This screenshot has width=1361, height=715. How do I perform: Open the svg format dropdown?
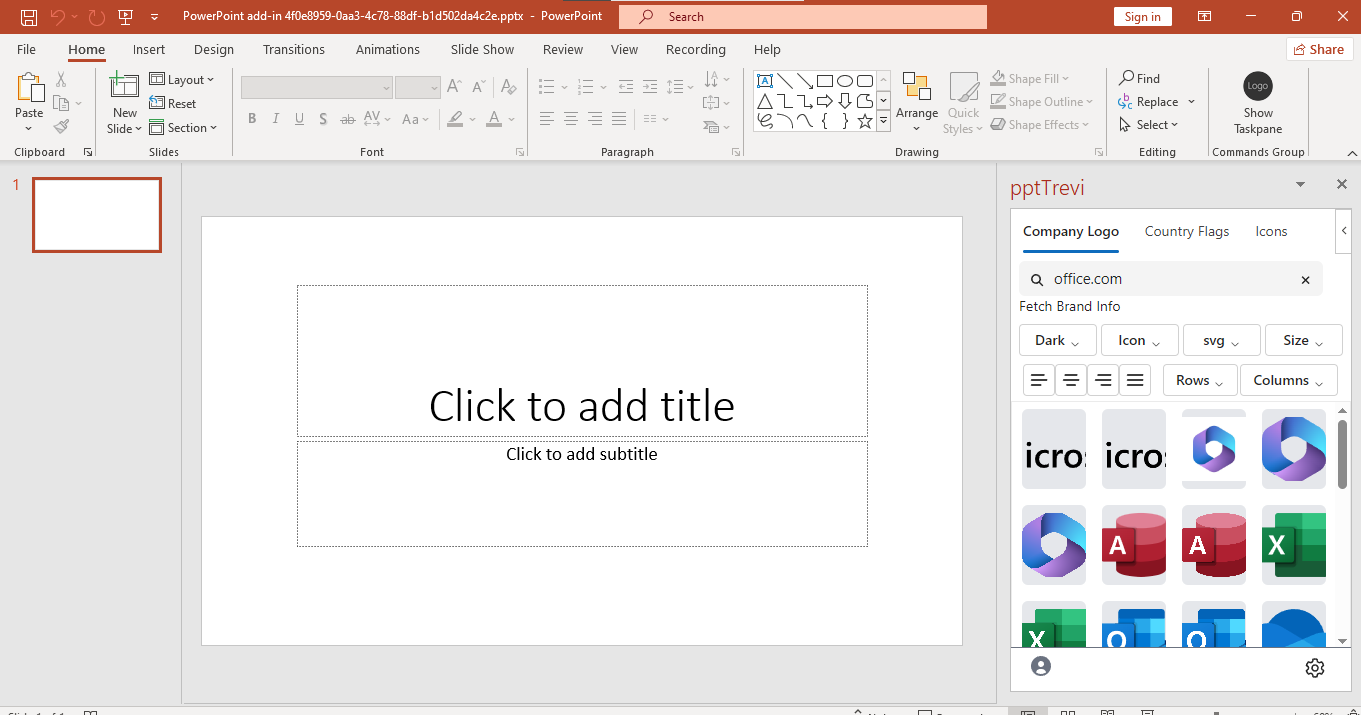(x=1221, y=340)
